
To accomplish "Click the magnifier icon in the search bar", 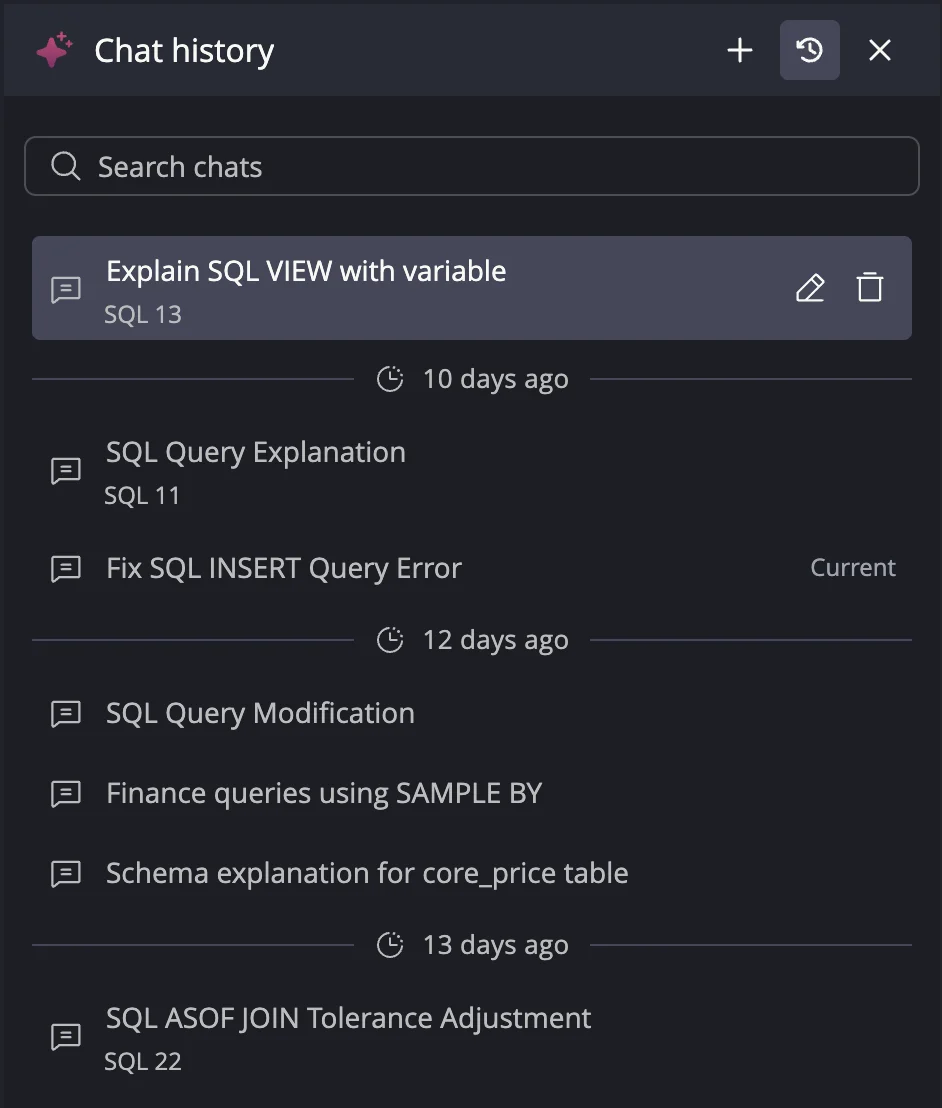I will pos(64,165).
